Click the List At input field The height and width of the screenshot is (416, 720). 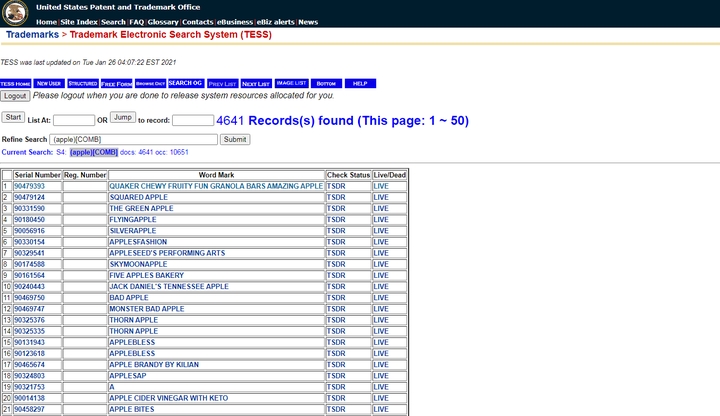pyautogui.click(x=73, y=120)
